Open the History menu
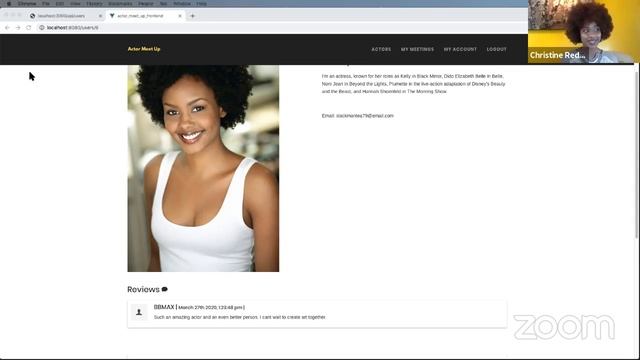 [94, 3]
